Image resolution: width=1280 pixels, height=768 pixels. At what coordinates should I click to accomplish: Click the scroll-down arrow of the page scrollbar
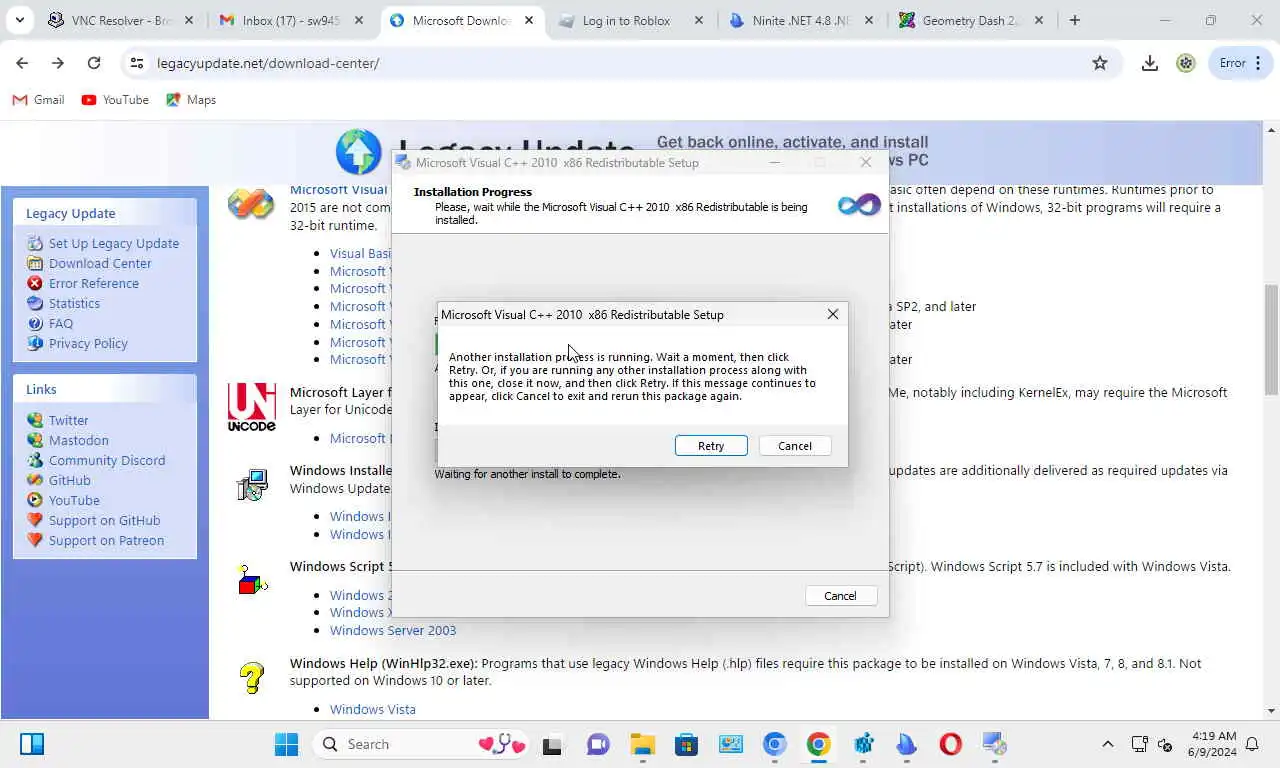1272,711
